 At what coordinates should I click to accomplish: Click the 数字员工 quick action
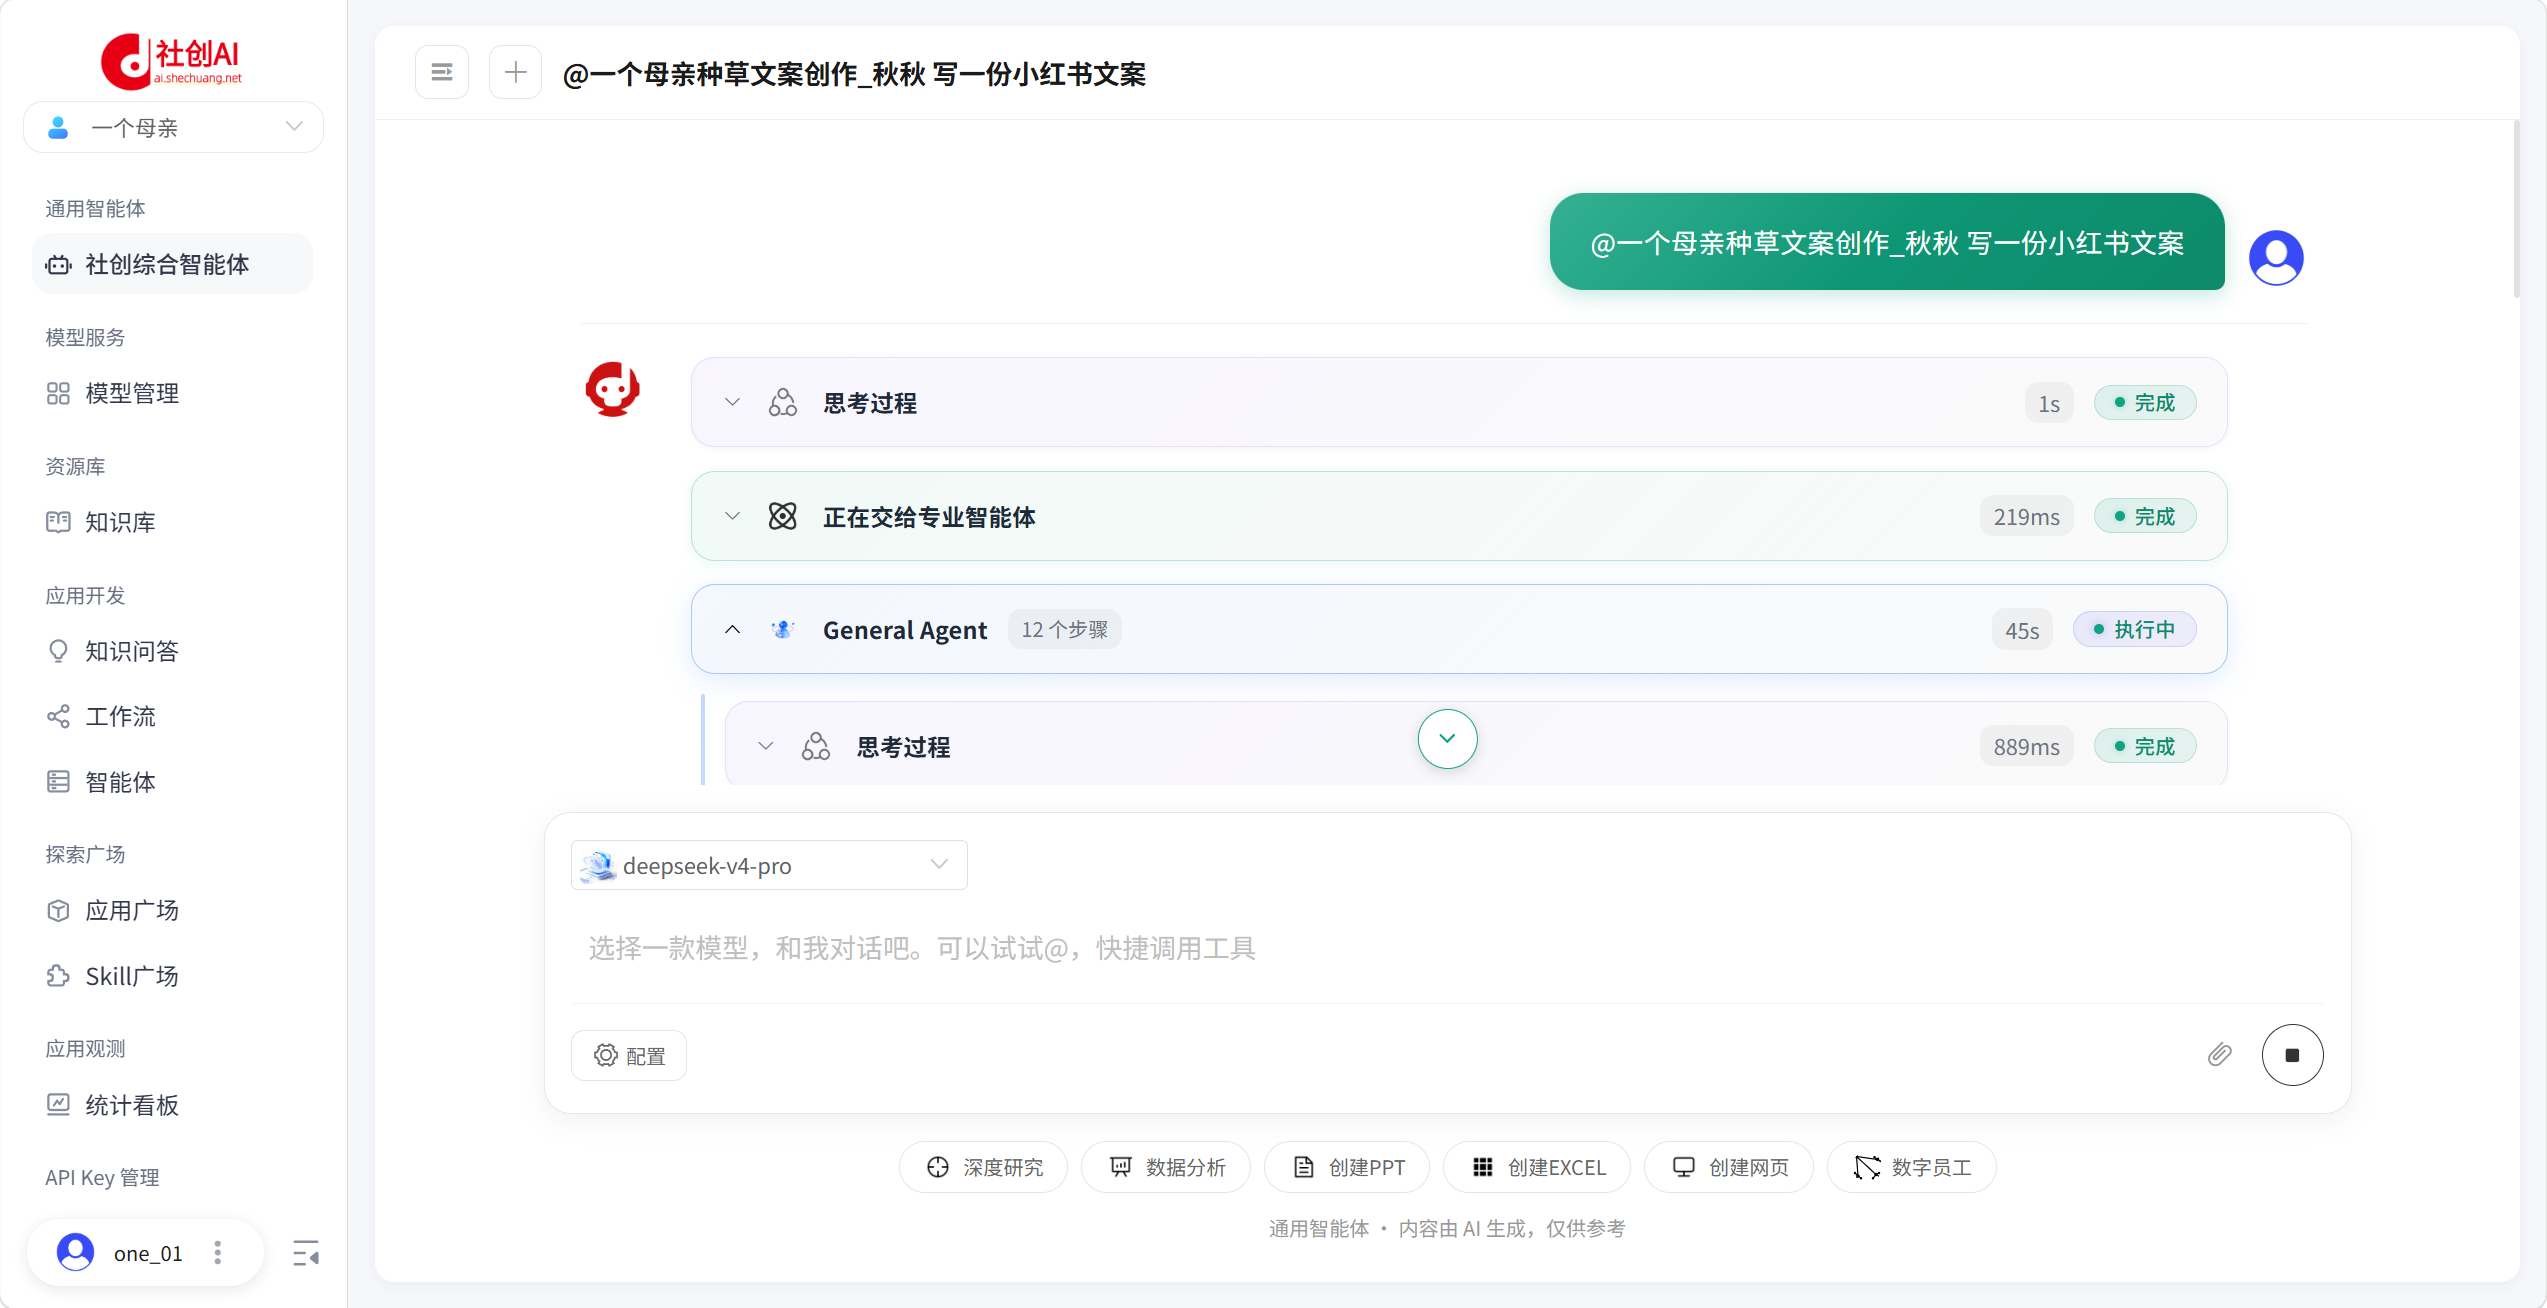tap(1912, 1167)
